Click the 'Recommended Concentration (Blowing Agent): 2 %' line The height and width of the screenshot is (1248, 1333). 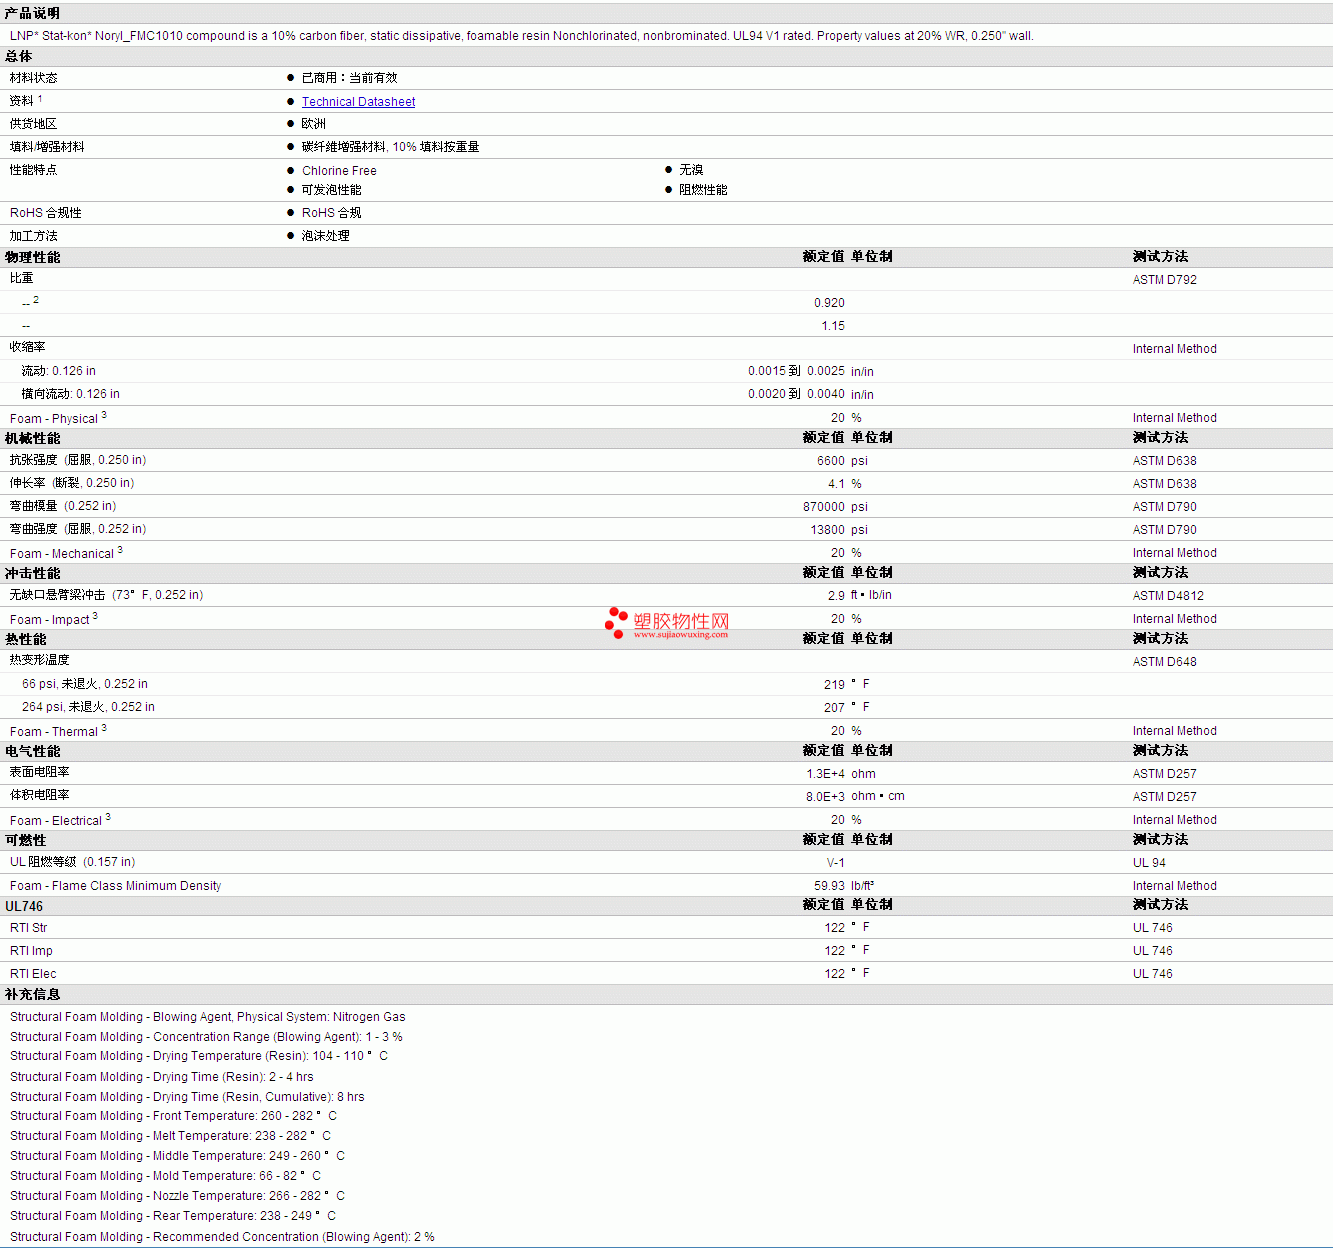coord(223,1237)
